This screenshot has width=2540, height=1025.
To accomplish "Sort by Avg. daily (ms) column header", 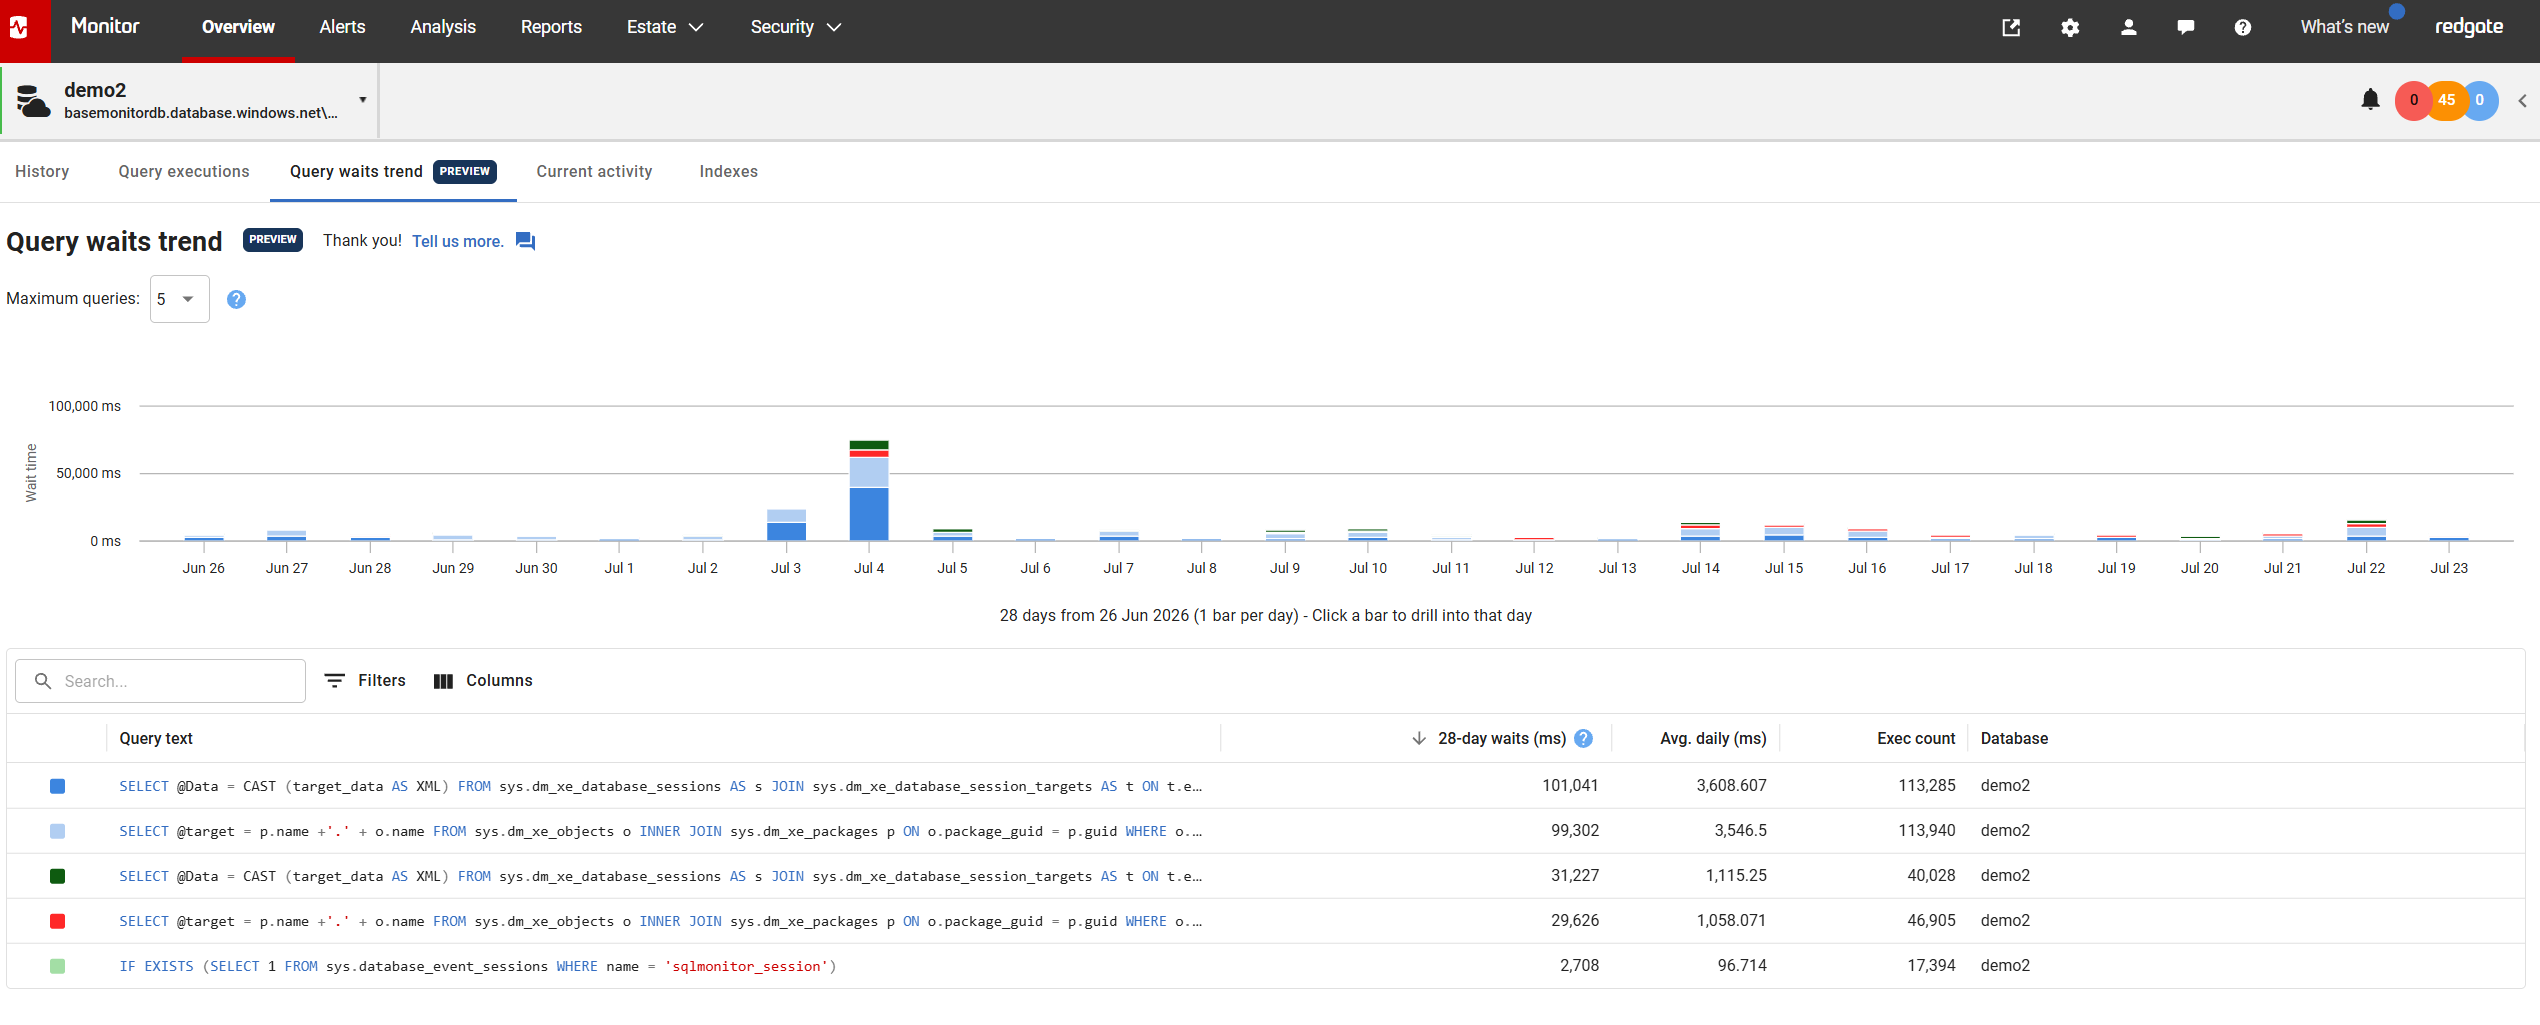I will pos(1713,738).
